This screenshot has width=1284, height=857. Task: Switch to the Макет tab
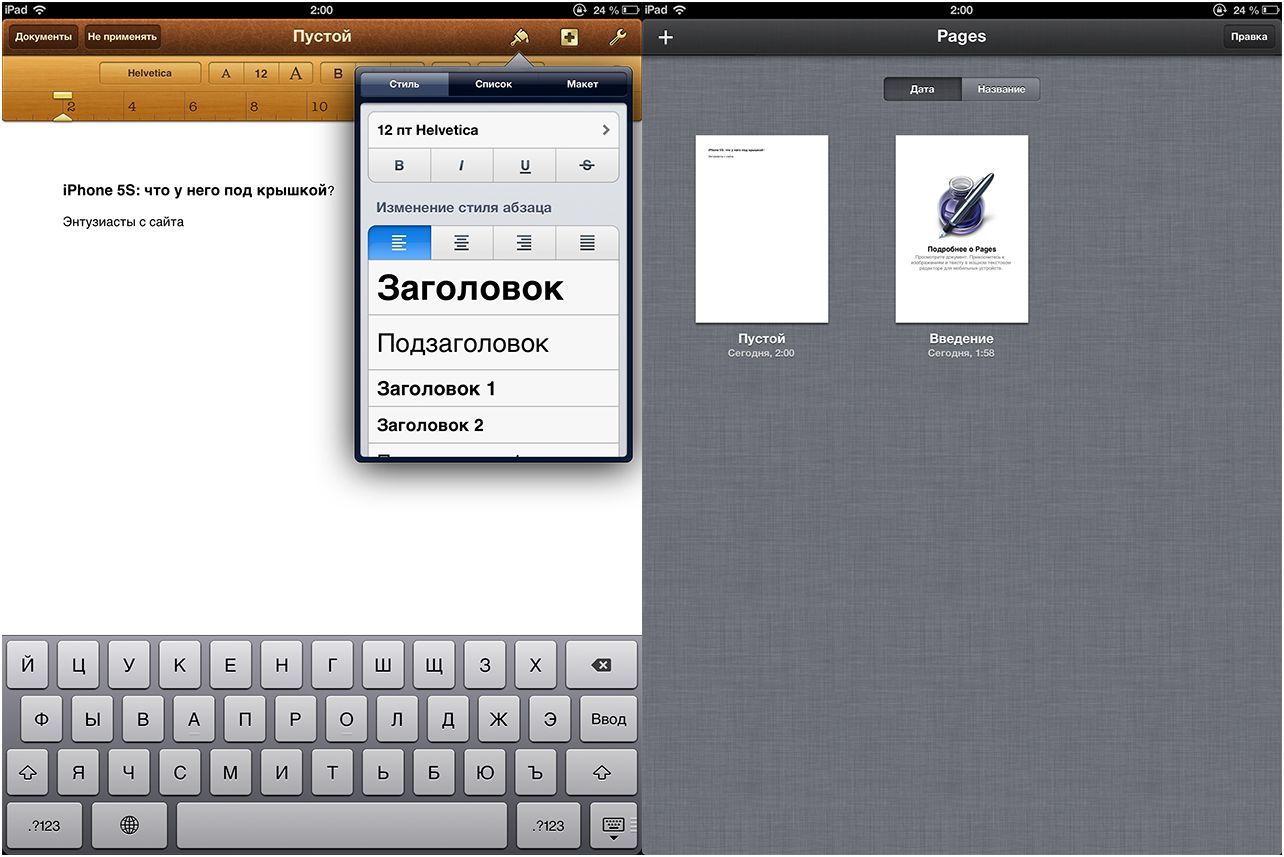coord(582,84)
